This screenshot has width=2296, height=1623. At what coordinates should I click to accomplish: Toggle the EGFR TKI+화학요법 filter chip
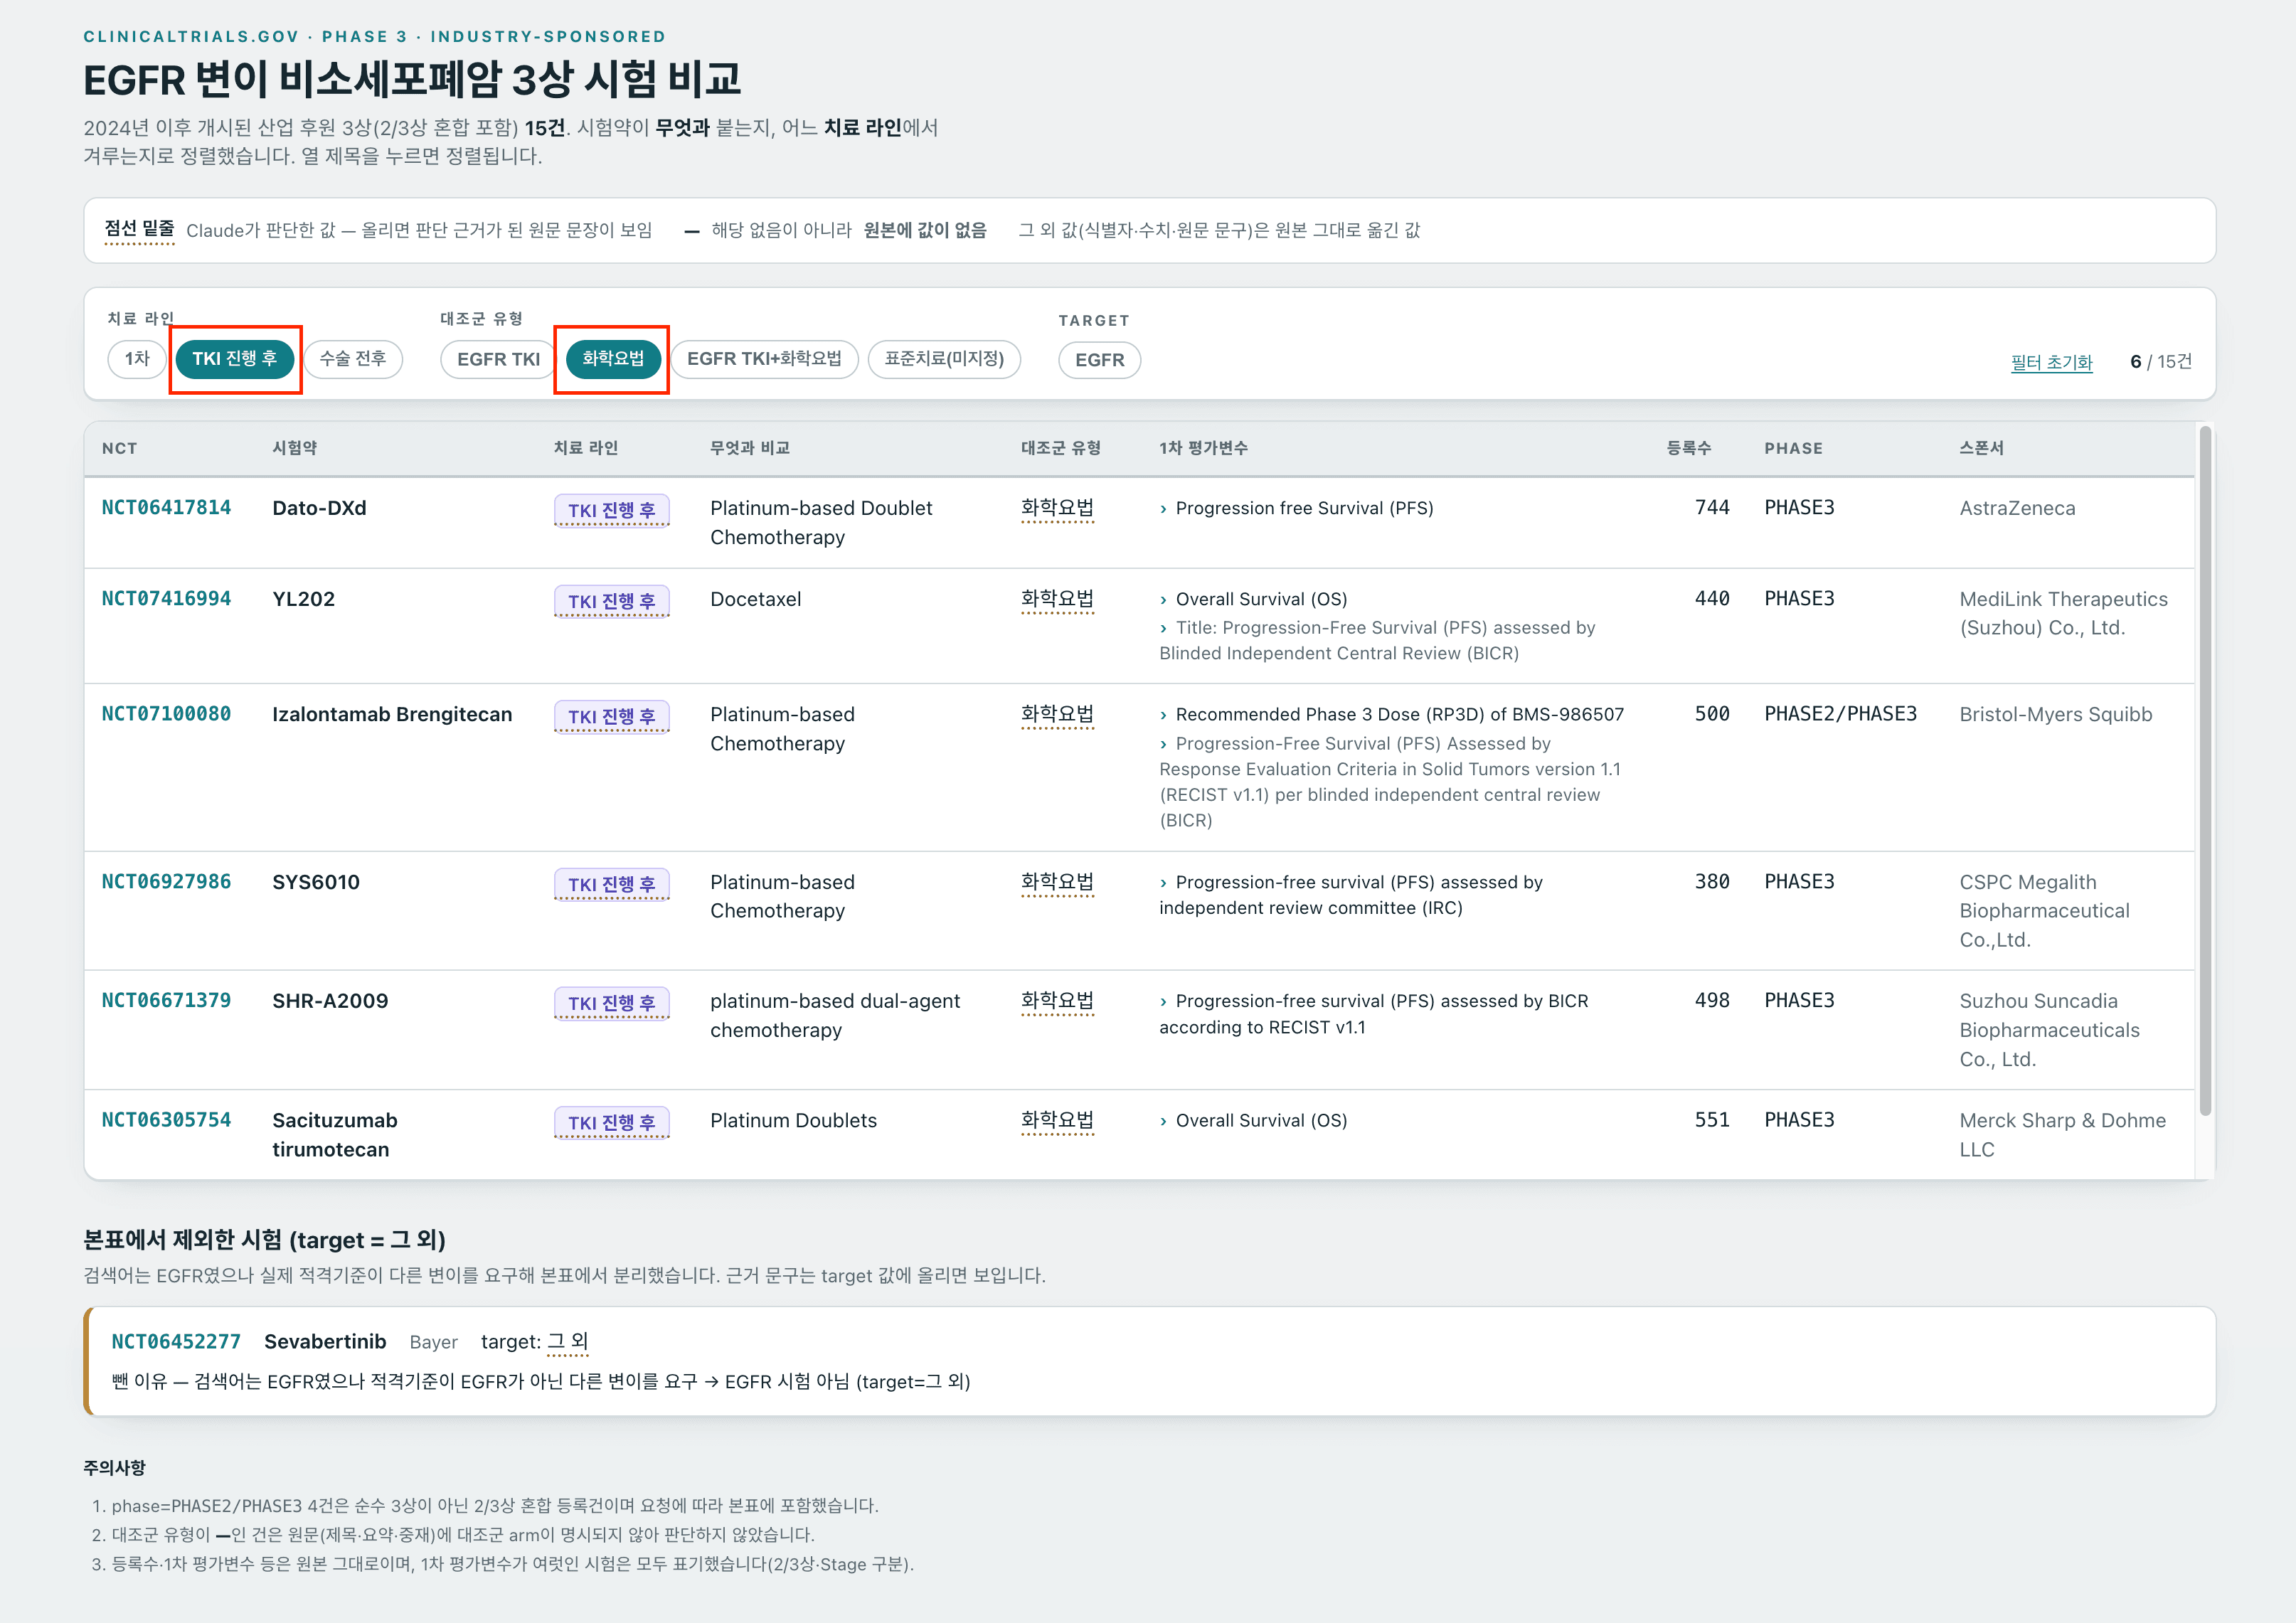pos(764,359)
